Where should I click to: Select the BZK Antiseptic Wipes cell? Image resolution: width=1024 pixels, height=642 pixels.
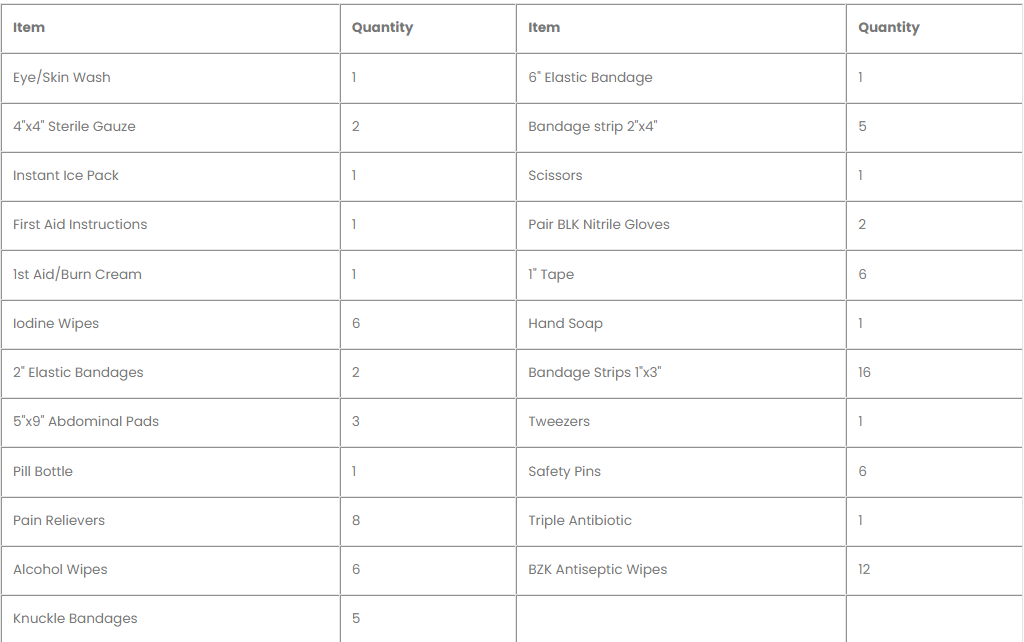(x=597, y=569)
